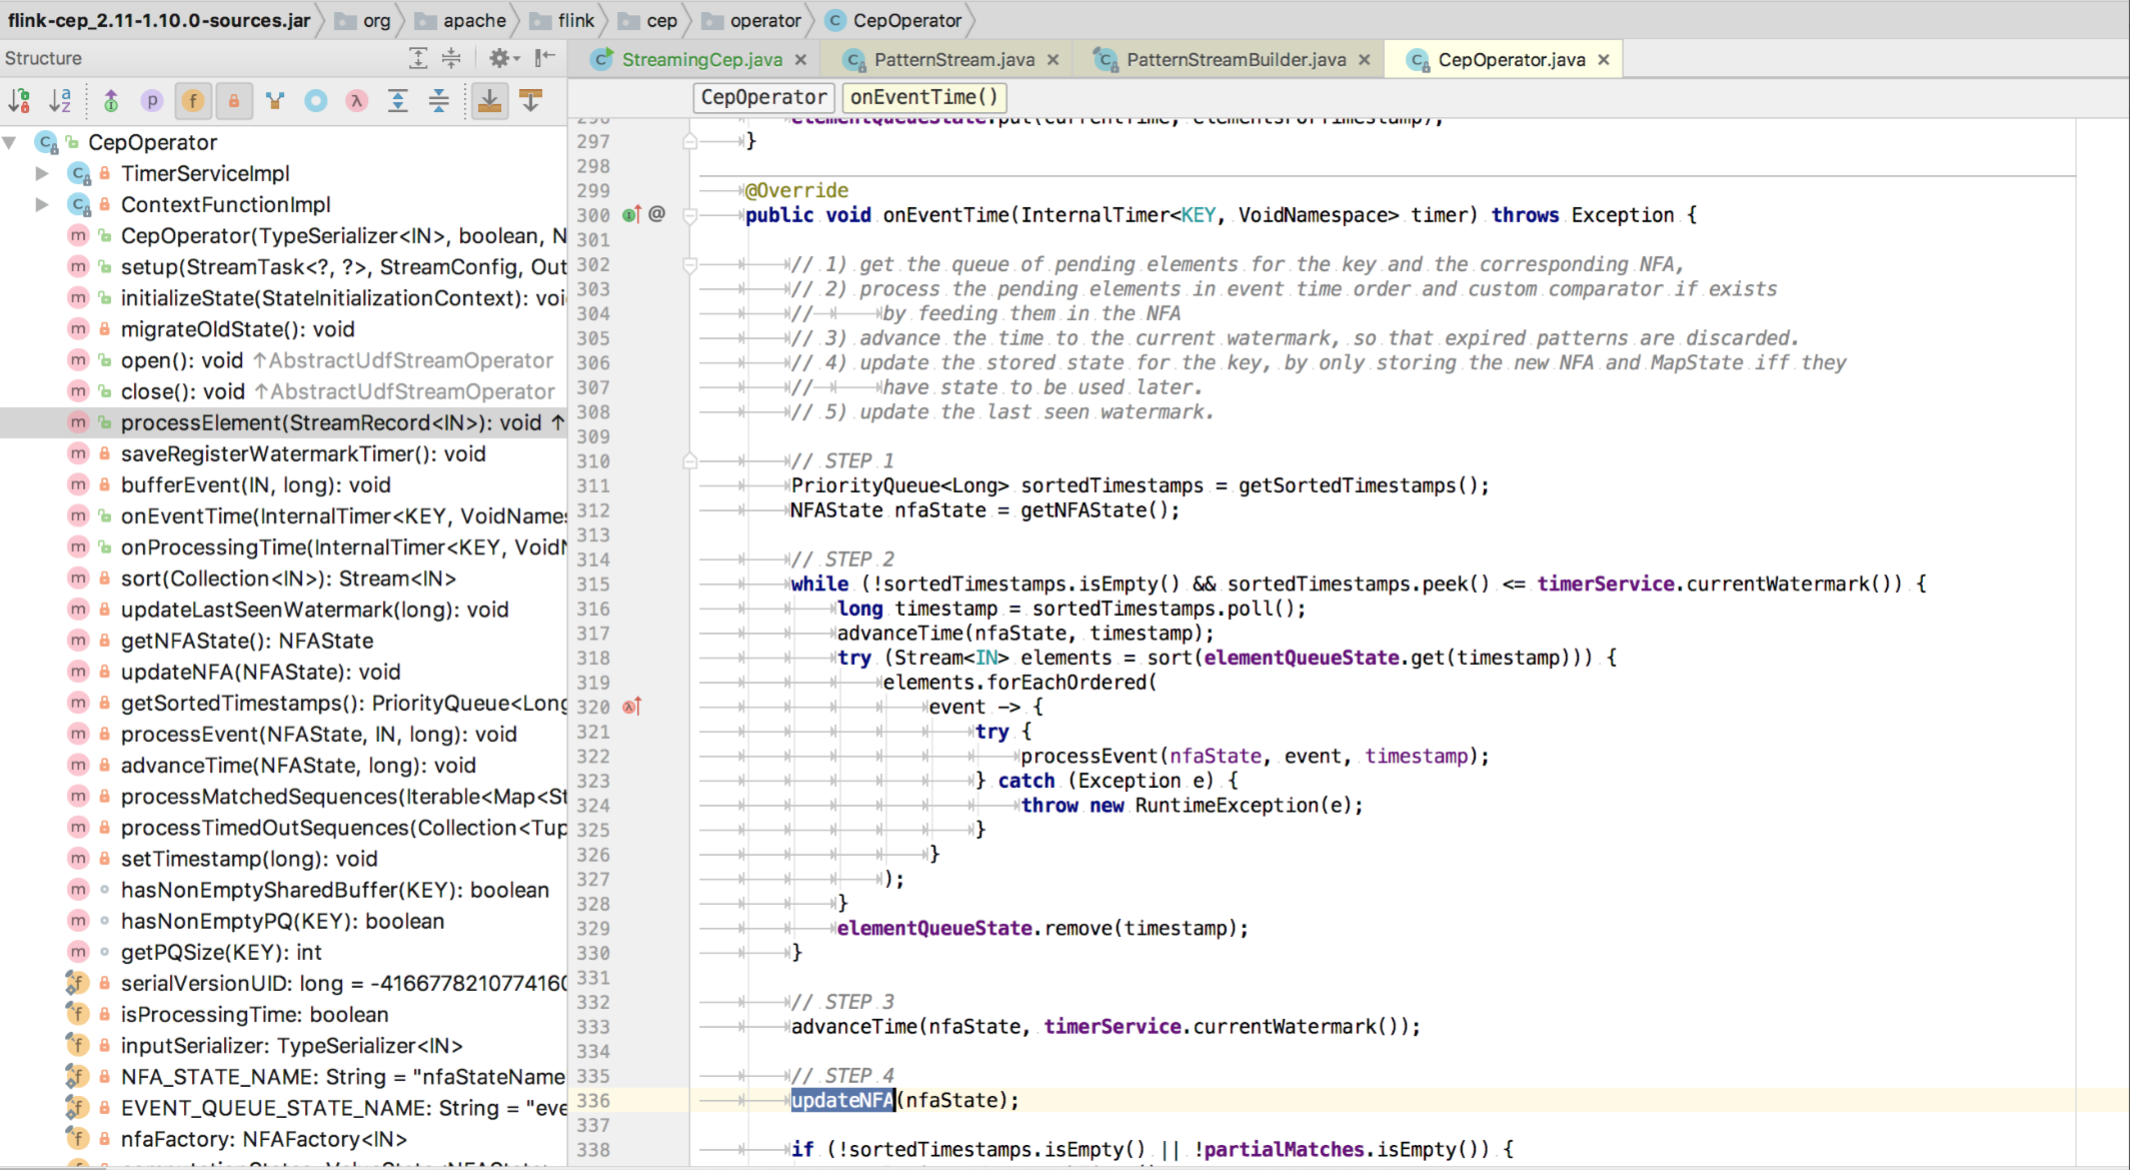Click the onEventTime() breadcrumb button

pos(923,97)
